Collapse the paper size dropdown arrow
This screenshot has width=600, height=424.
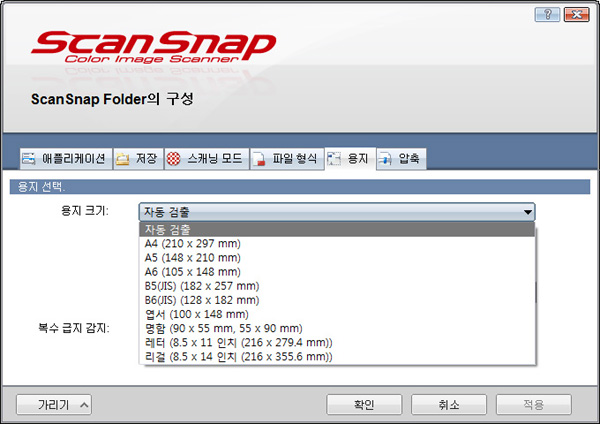(x=526, y=212)
